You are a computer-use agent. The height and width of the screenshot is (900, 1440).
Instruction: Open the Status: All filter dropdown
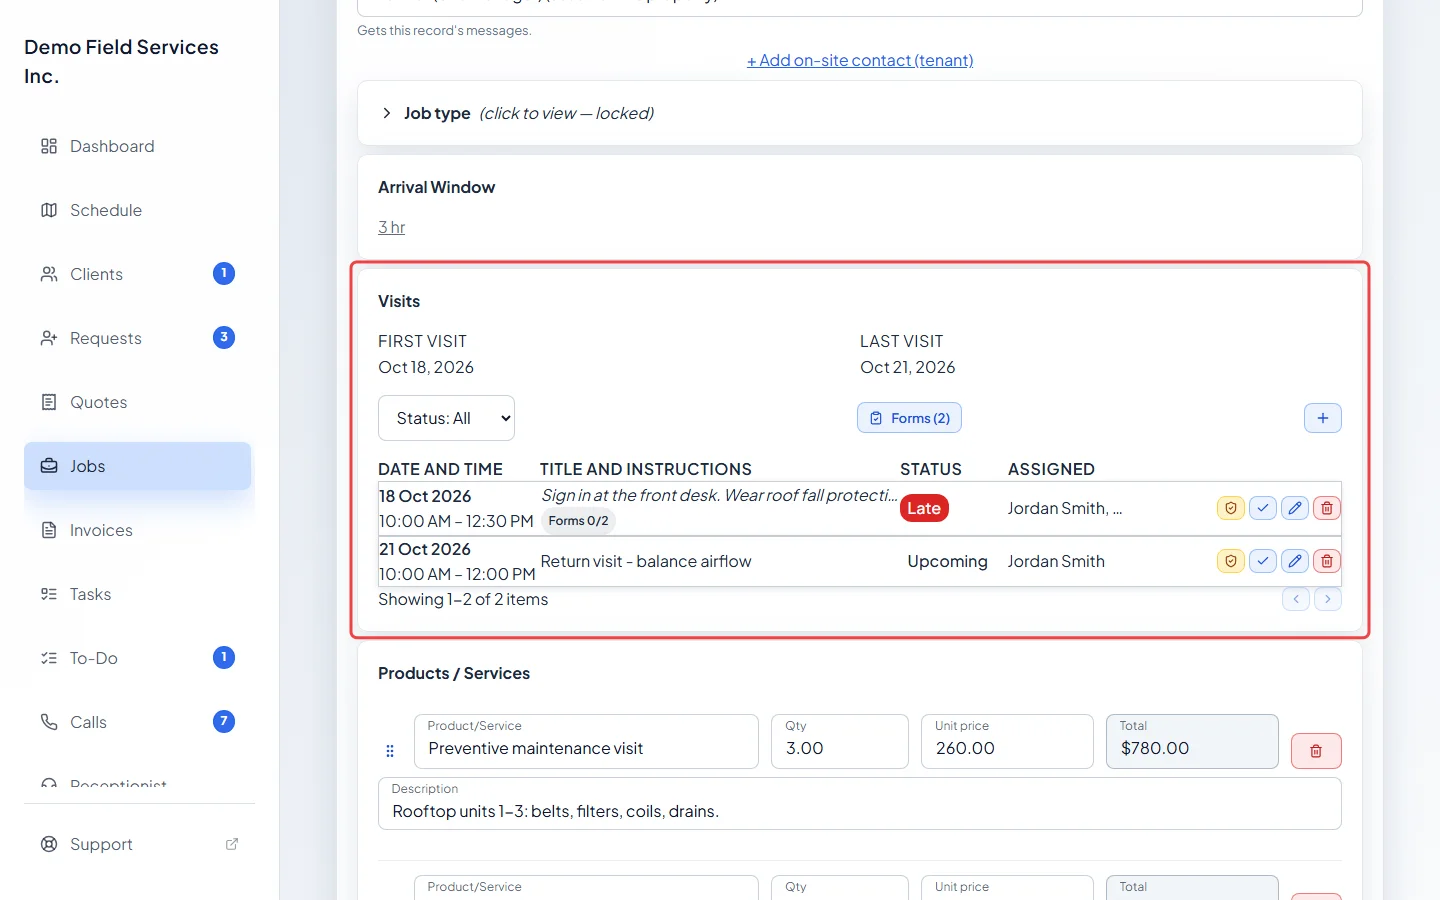click(446, 418)
